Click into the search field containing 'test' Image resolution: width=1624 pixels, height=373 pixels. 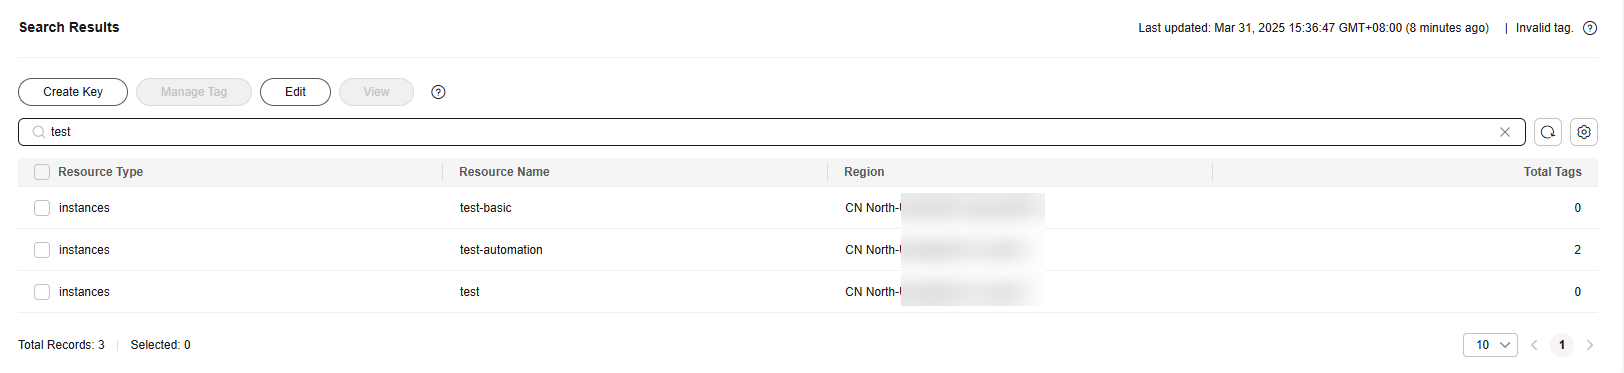pyautogui.click(x=771, y=132)
